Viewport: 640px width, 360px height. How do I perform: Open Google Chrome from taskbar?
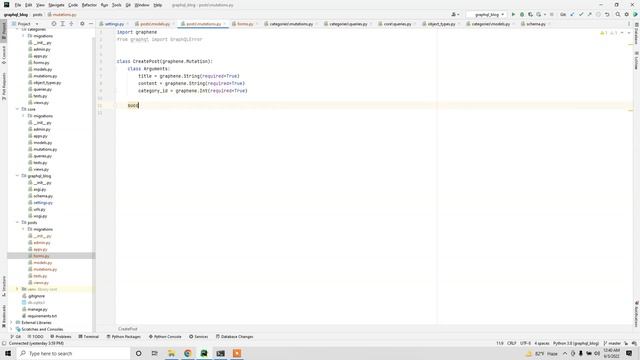point(187,353)
